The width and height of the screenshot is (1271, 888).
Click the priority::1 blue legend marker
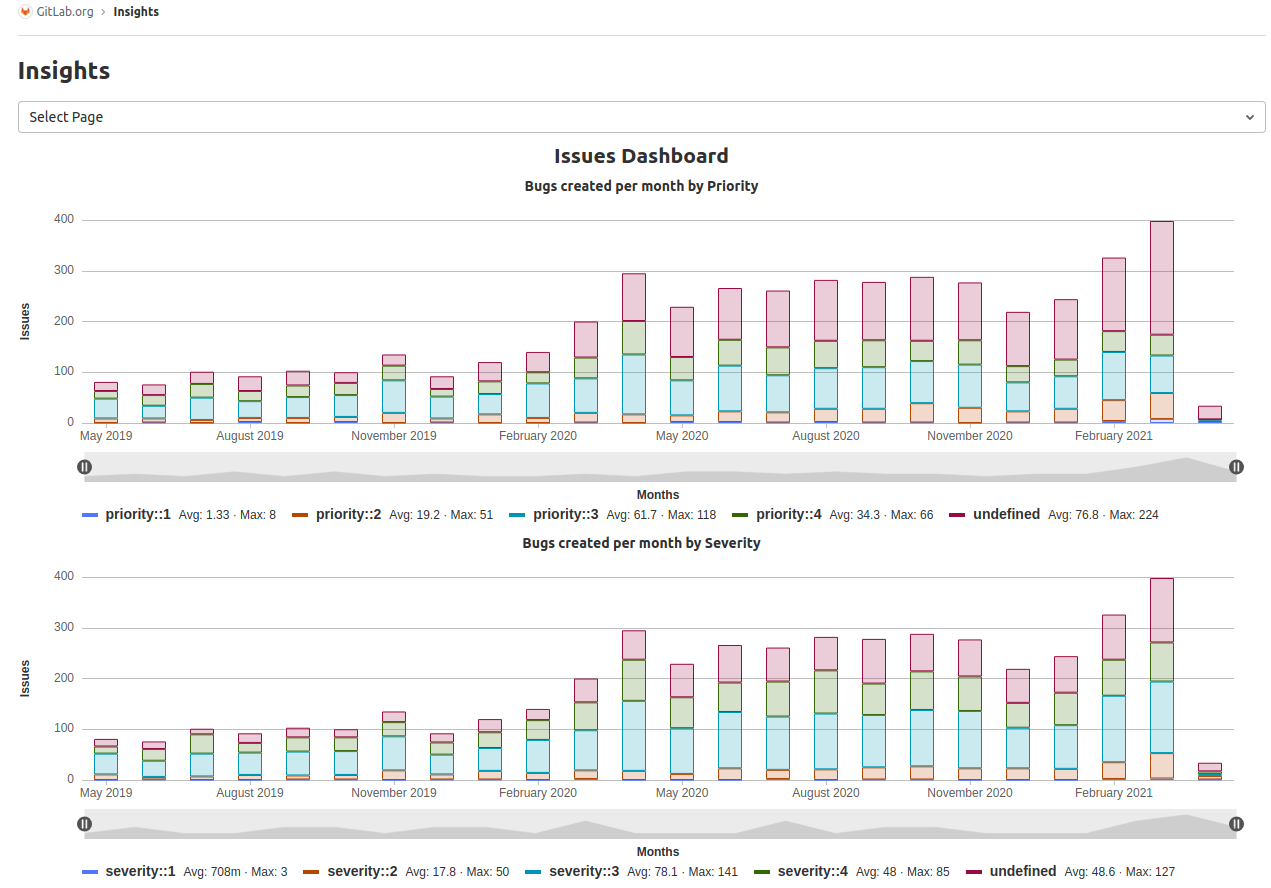pyautogui.click(x=91, y=514)
